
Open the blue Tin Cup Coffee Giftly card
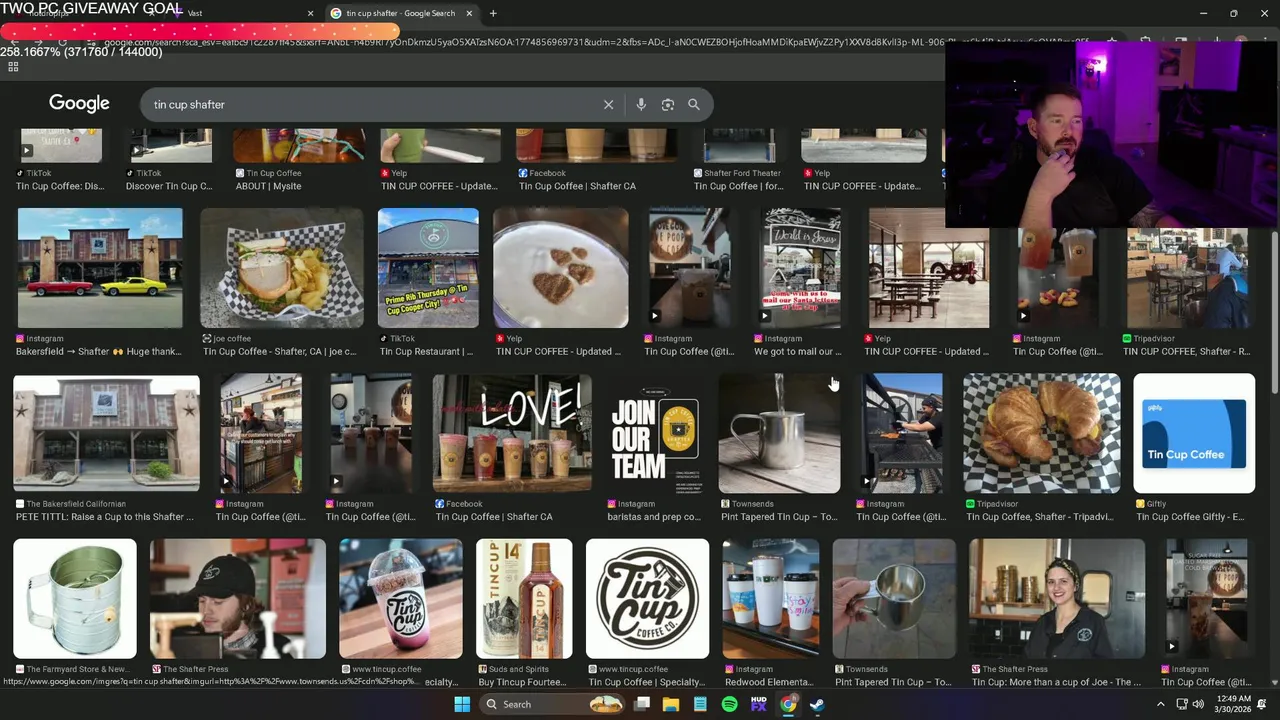point(1194,433)
